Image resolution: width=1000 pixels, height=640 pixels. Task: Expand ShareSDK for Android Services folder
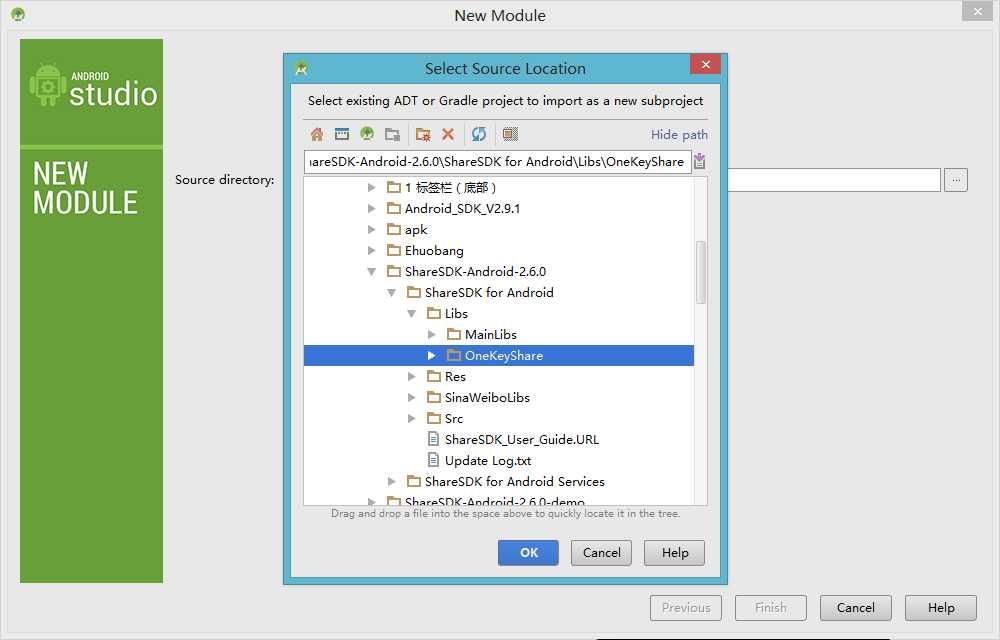click(x=392, y=481)
